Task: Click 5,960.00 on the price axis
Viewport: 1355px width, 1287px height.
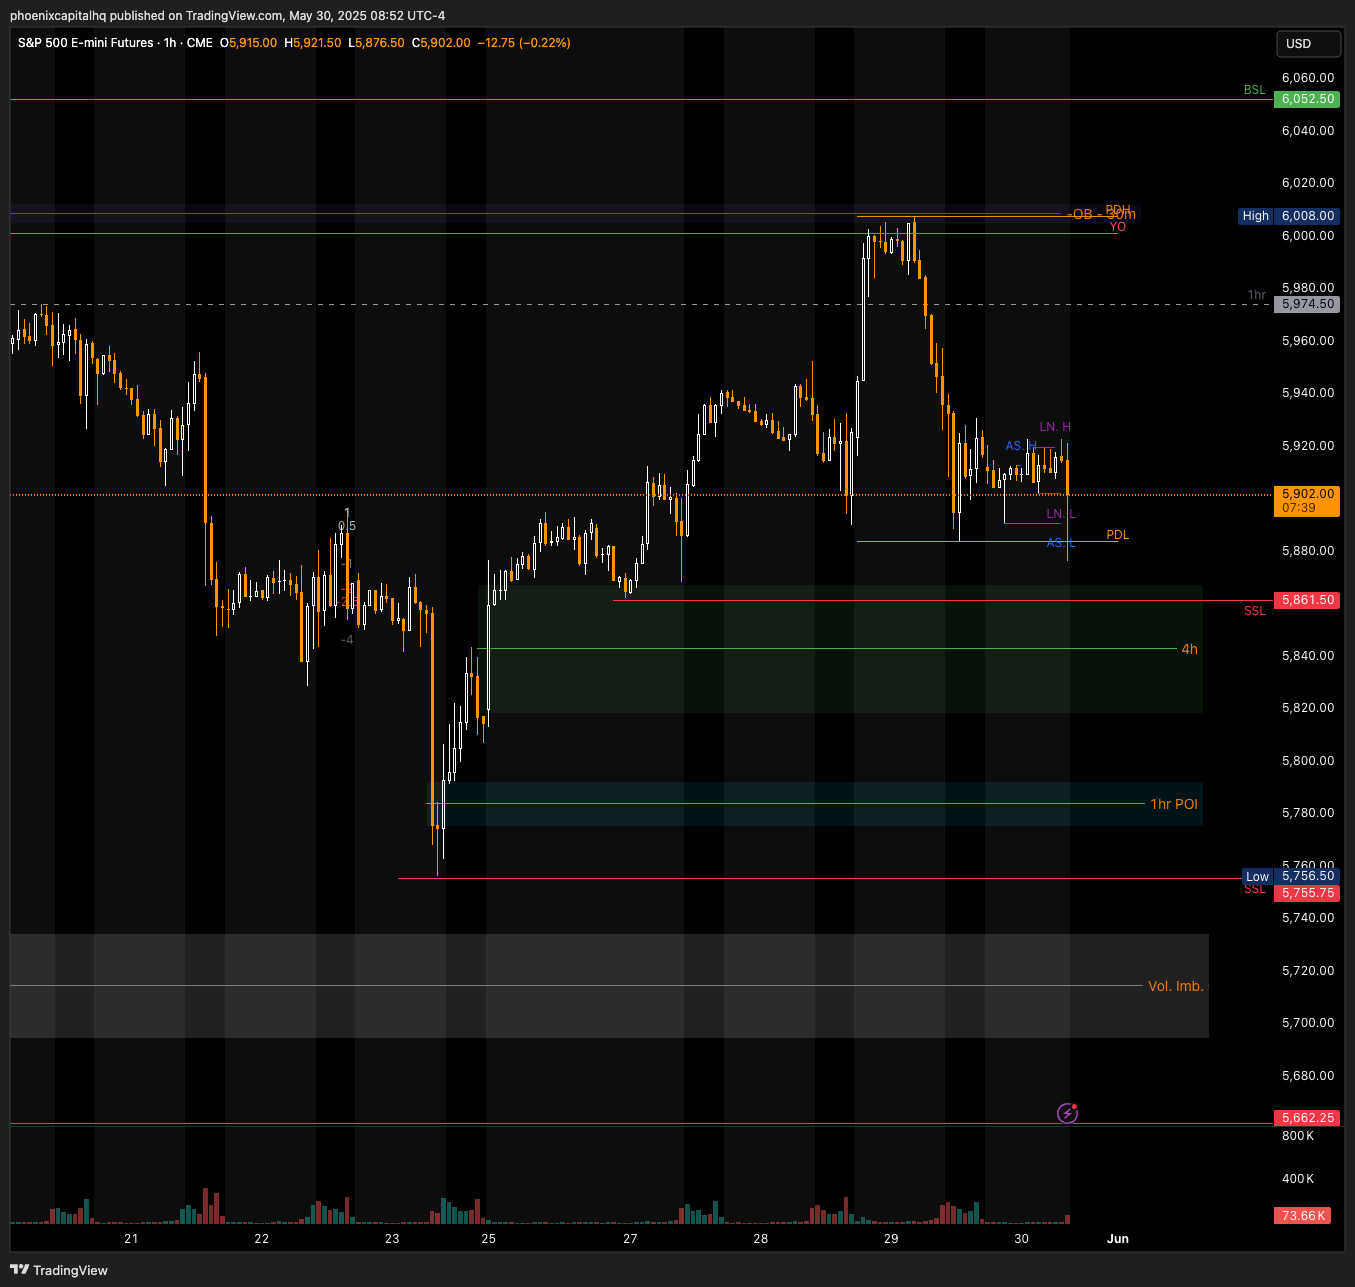Action: pyautogui.click(x=1308, y=341)
